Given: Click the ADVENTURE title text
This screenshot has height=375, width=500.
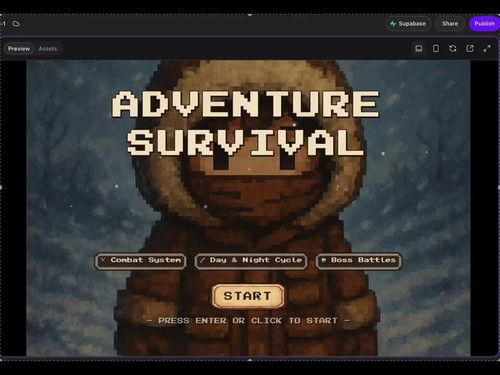Looking at the screenshot, I should (246, 104).
